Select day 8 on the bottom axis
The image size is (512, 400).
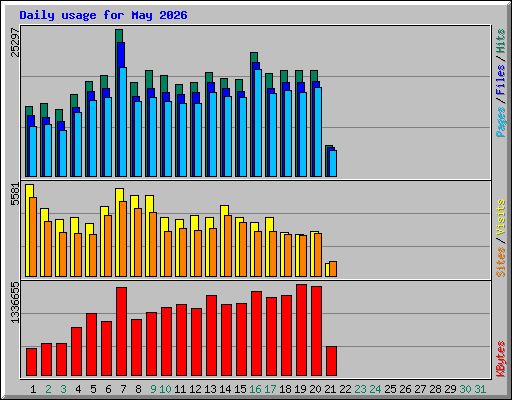click(138, 389)
